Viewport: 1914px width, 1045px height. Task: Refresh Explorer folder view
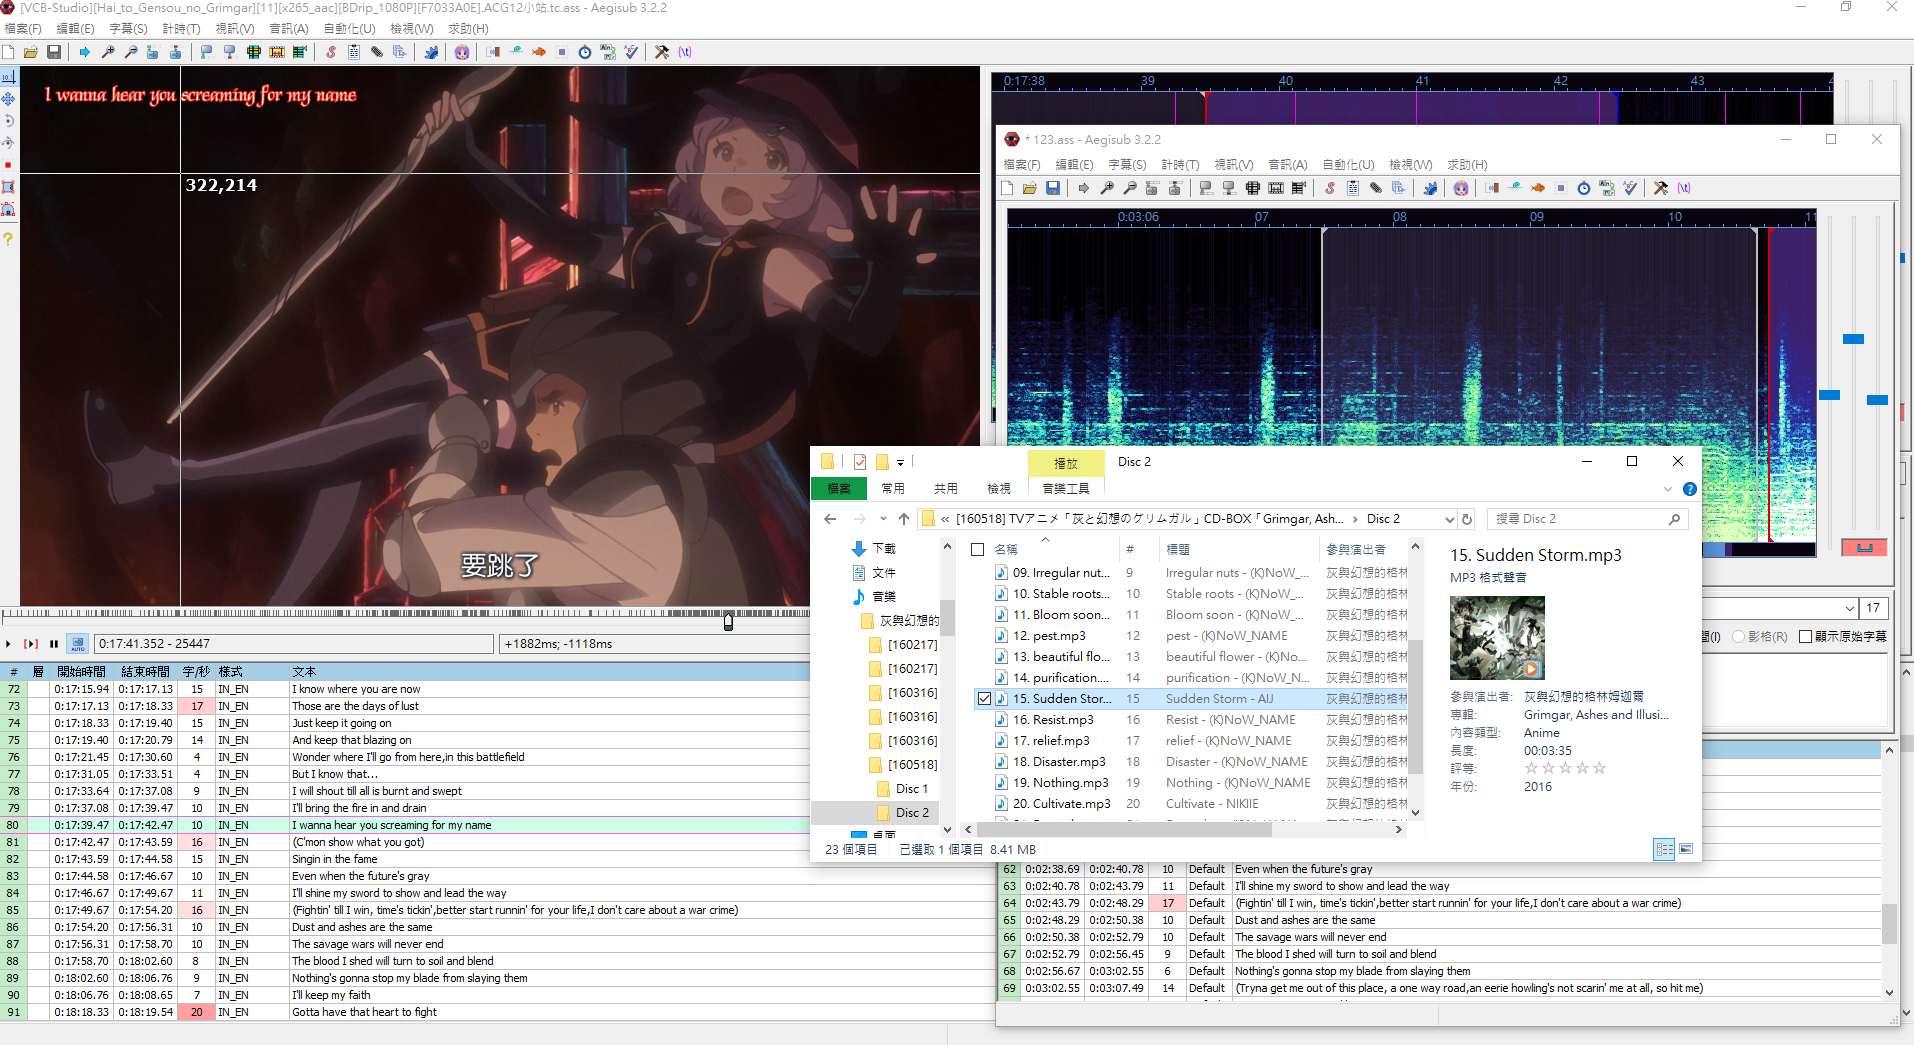pyautogui.click(x=1467, y=519)
